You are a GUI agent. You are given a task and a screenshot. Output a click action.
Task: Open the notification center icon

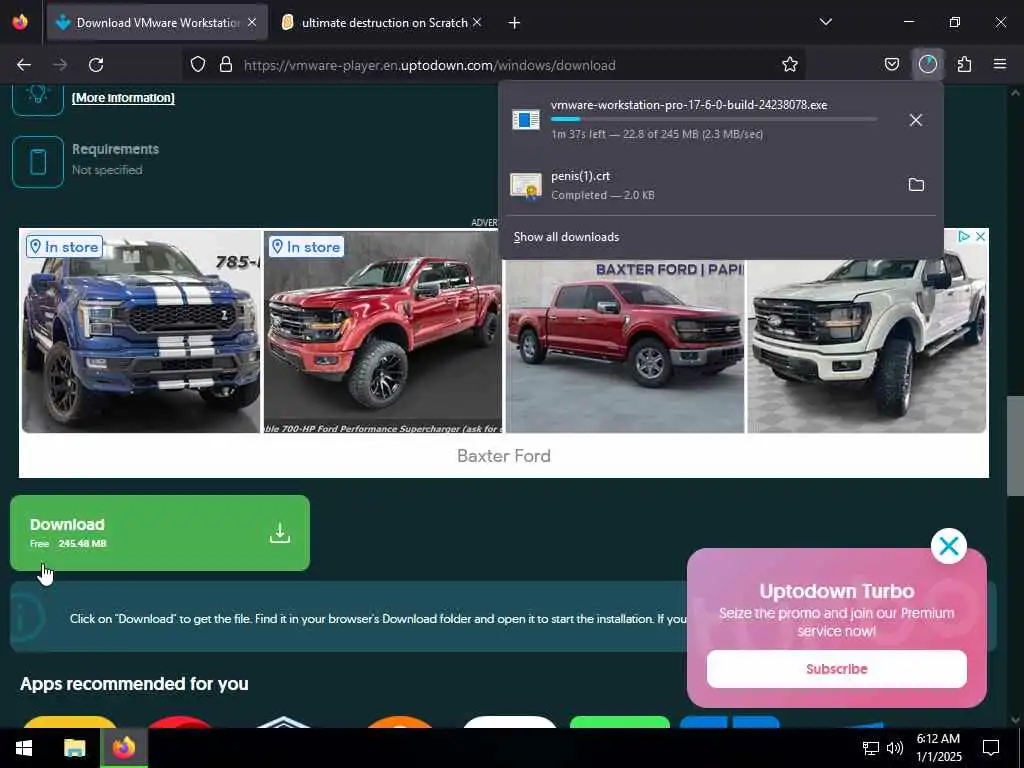(991, 748)
